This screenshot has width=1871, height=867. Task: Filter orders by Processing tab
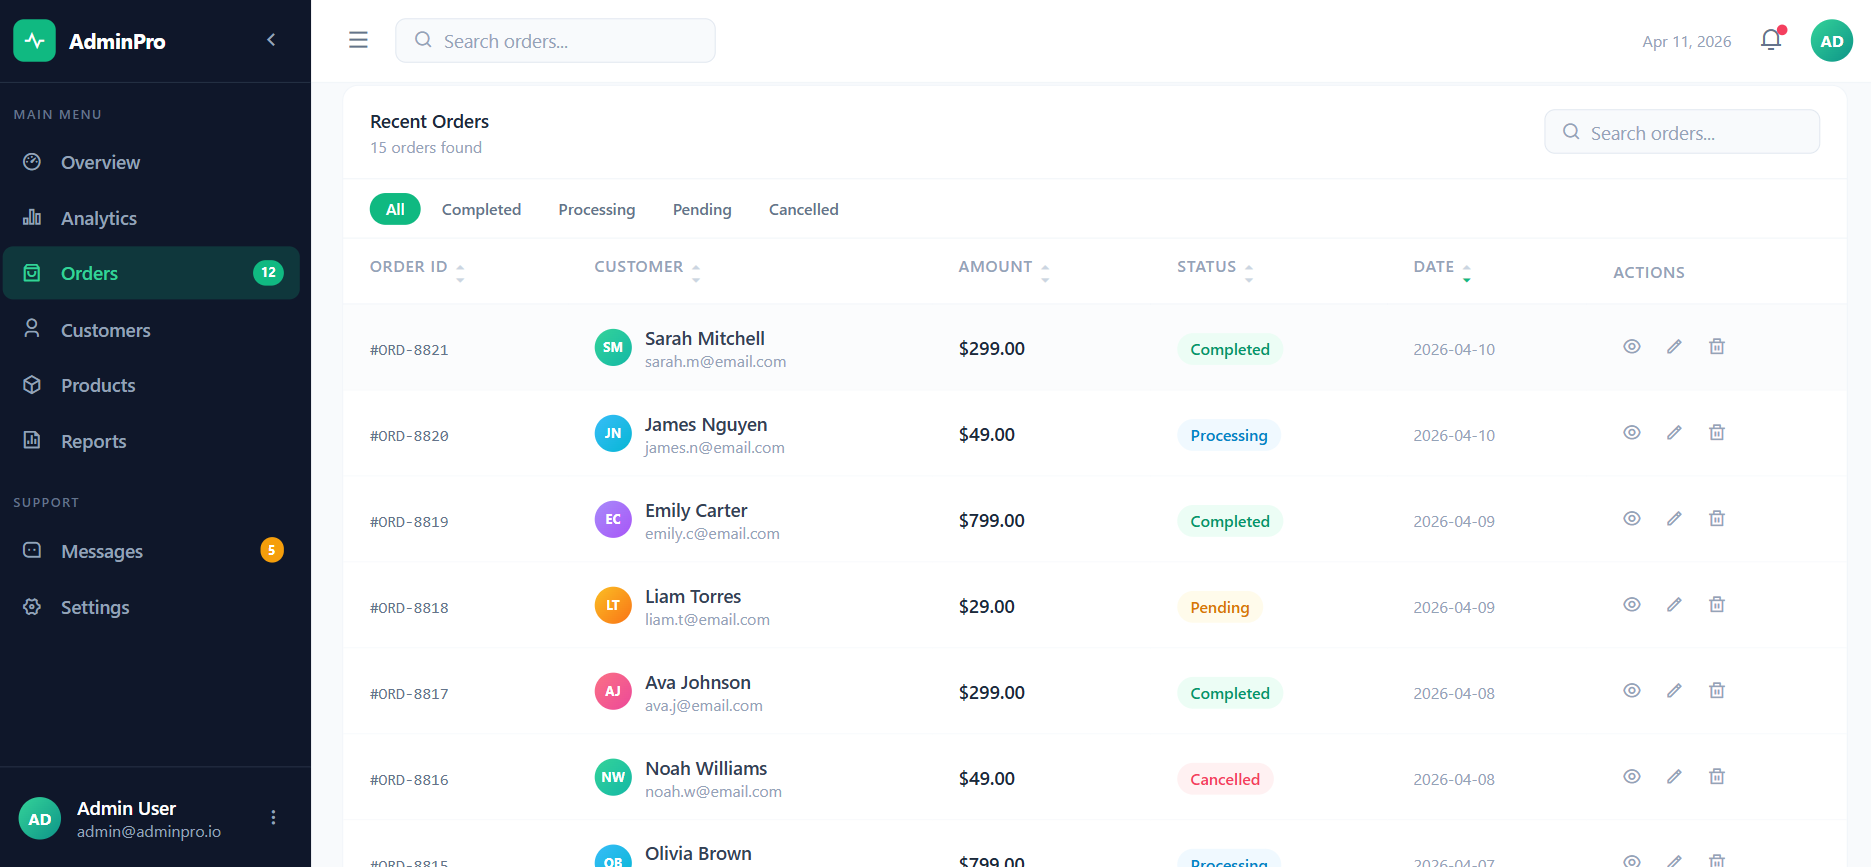tap(596, 209)
